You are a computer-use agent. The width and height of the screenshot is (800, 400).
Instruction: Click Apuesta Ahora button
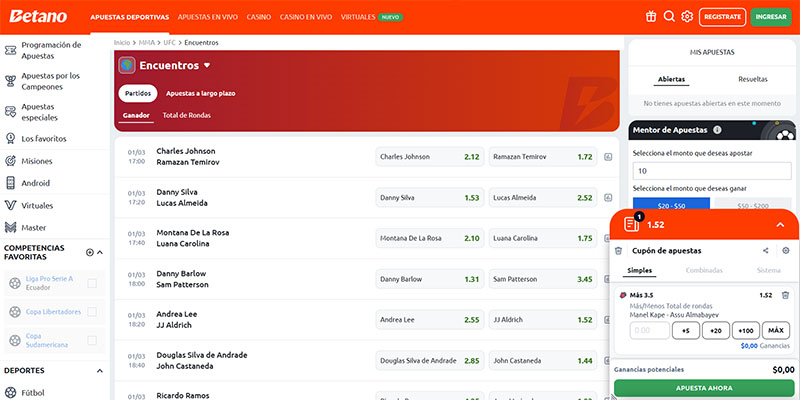click(x=704, y=388)
